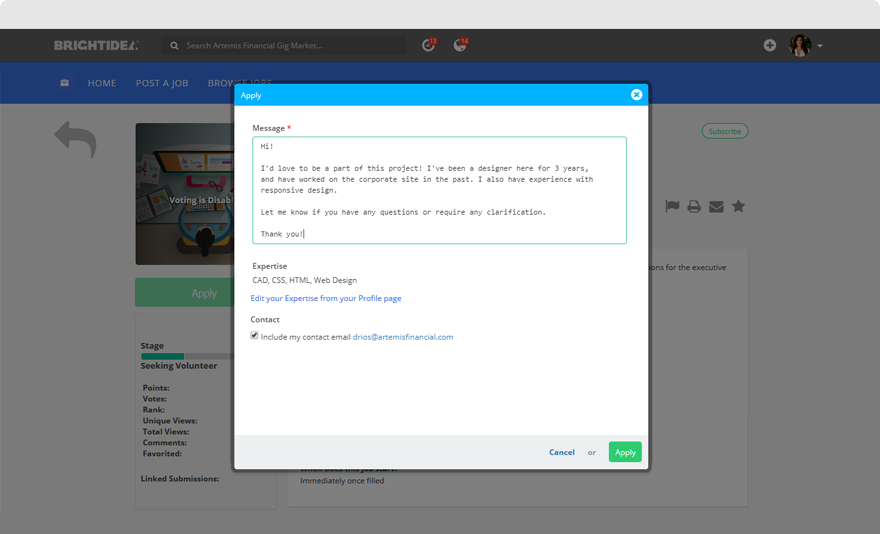Click inside the Message text area
Viewport: 880px width, 534px height.
439,190
